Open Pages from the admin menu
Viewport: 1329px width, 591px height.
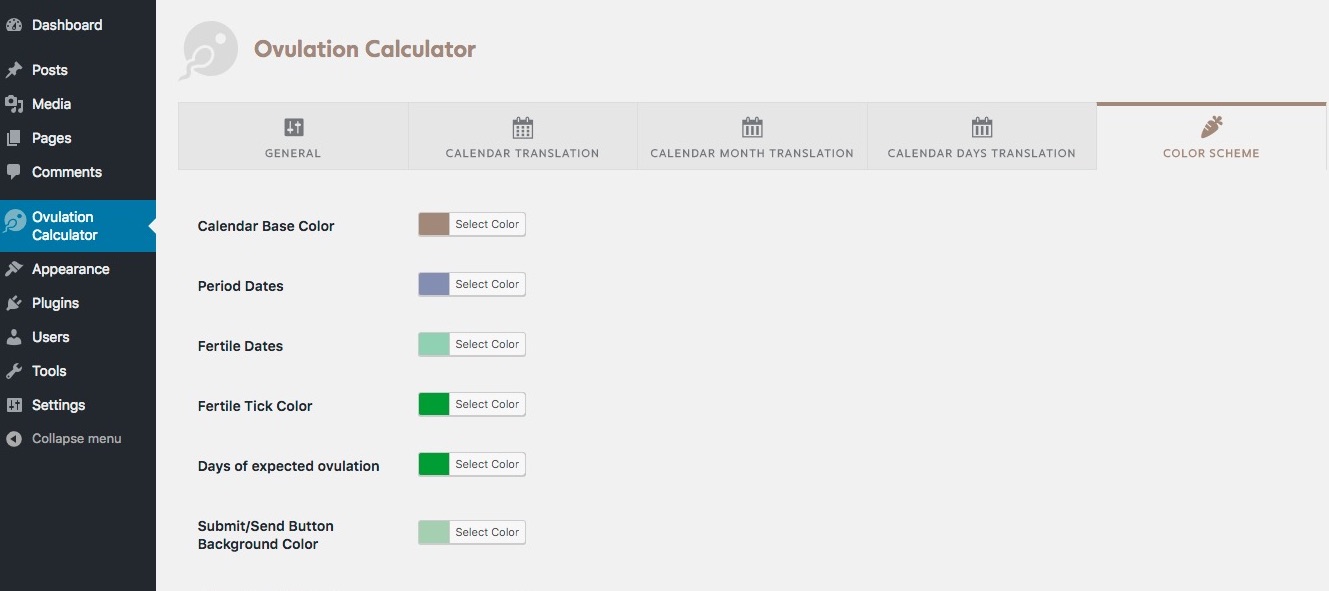[x=78, y=138]
